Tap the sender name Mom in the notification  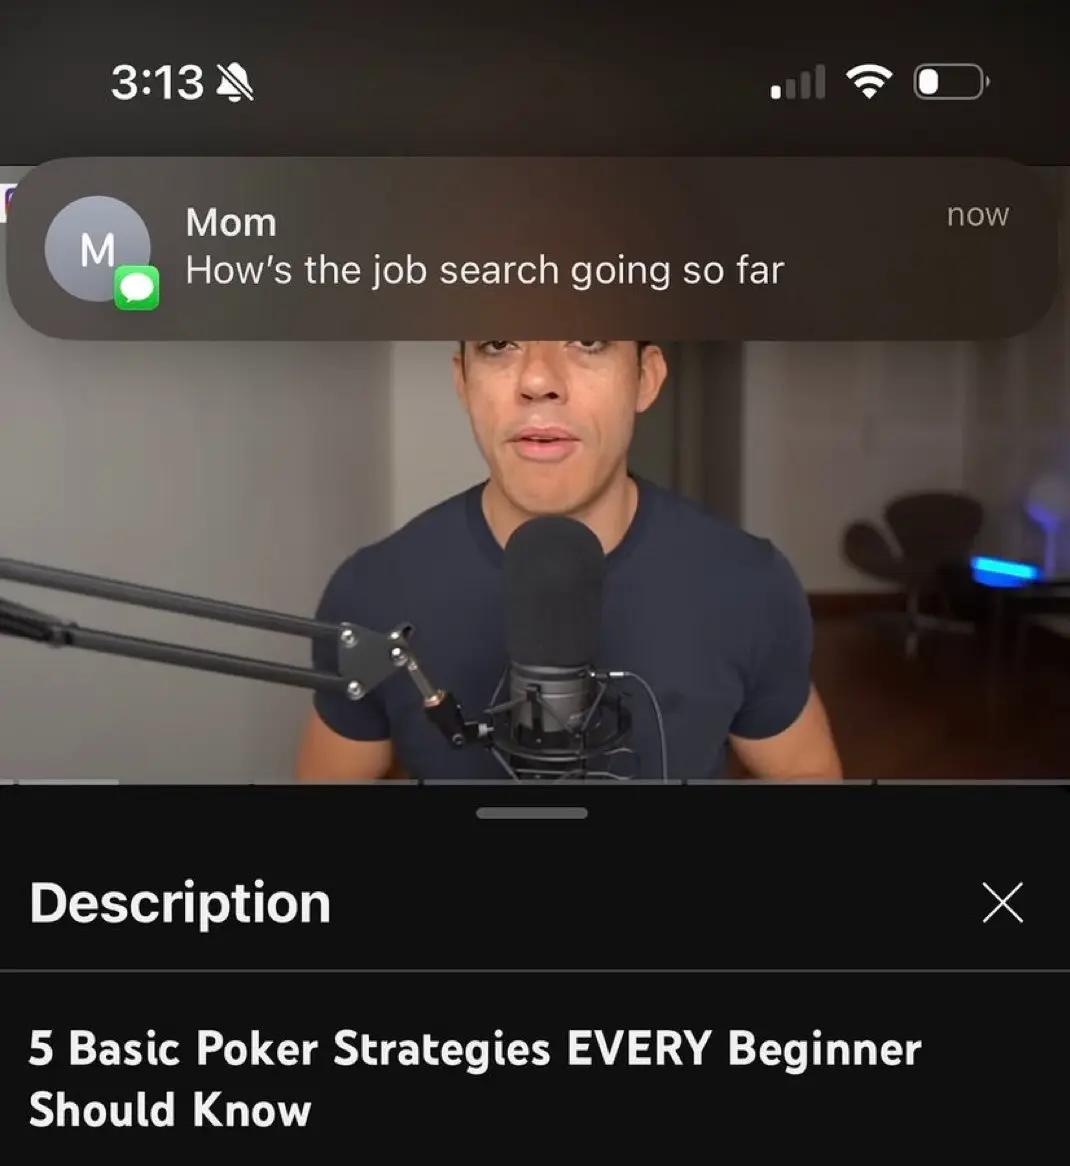coord(231,222)
